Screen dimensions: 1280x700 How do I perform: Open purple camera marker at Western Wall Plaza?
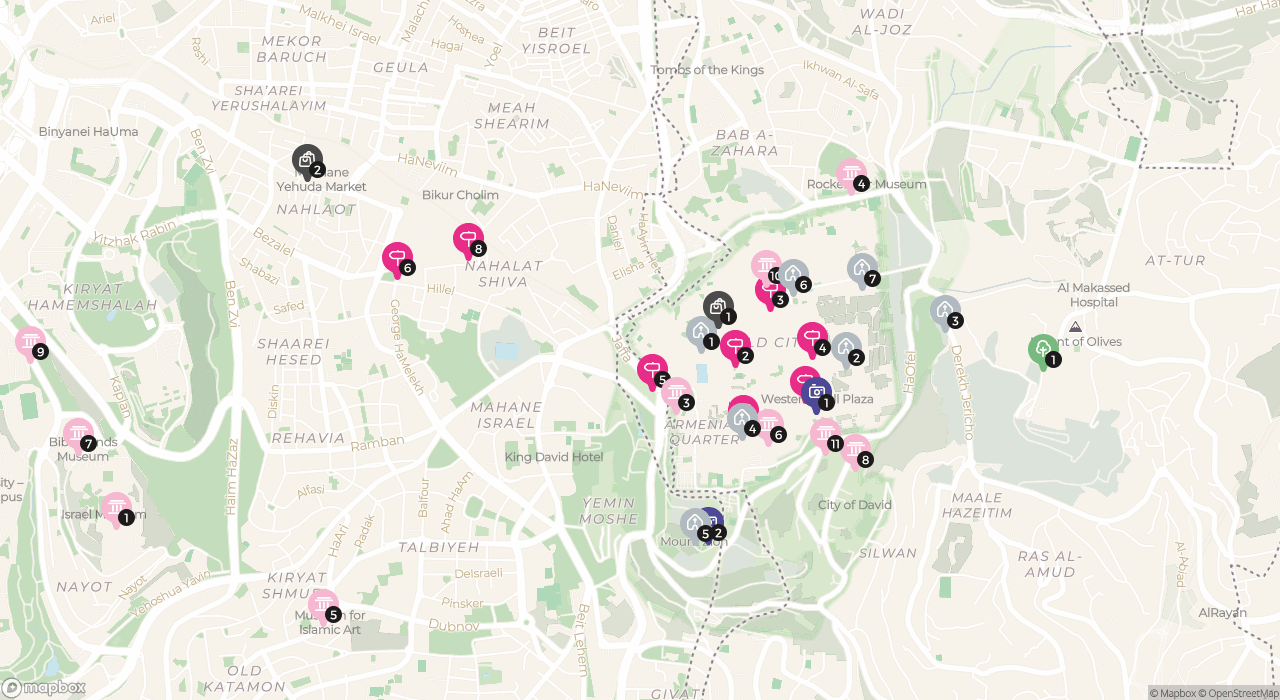coord(816,393)
